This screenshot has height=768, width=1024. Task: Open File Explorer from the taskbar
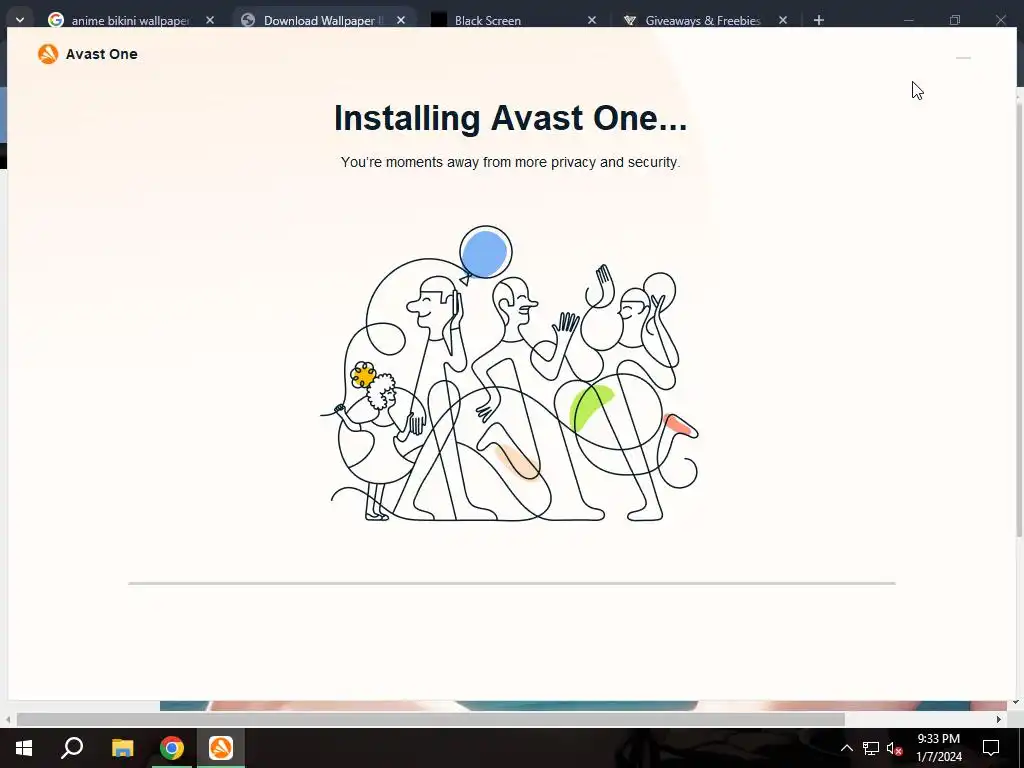tap(122, 748)
